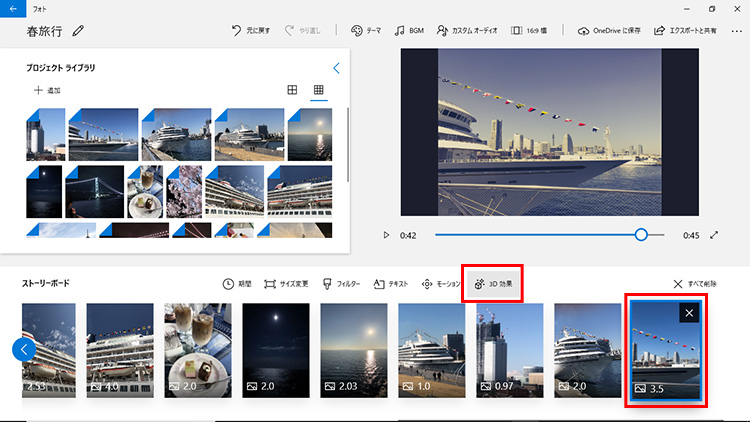Image resolution: width=750 pixels, height=422 pixels.
Task: Click the video preview seek slider
Action: tap(538, 235)
